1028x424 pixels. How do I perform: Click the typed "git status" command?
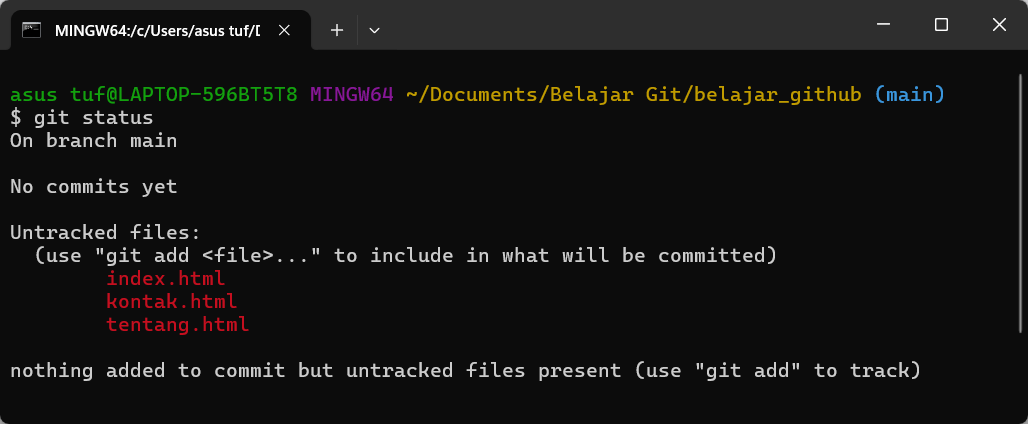coord(93,118)
